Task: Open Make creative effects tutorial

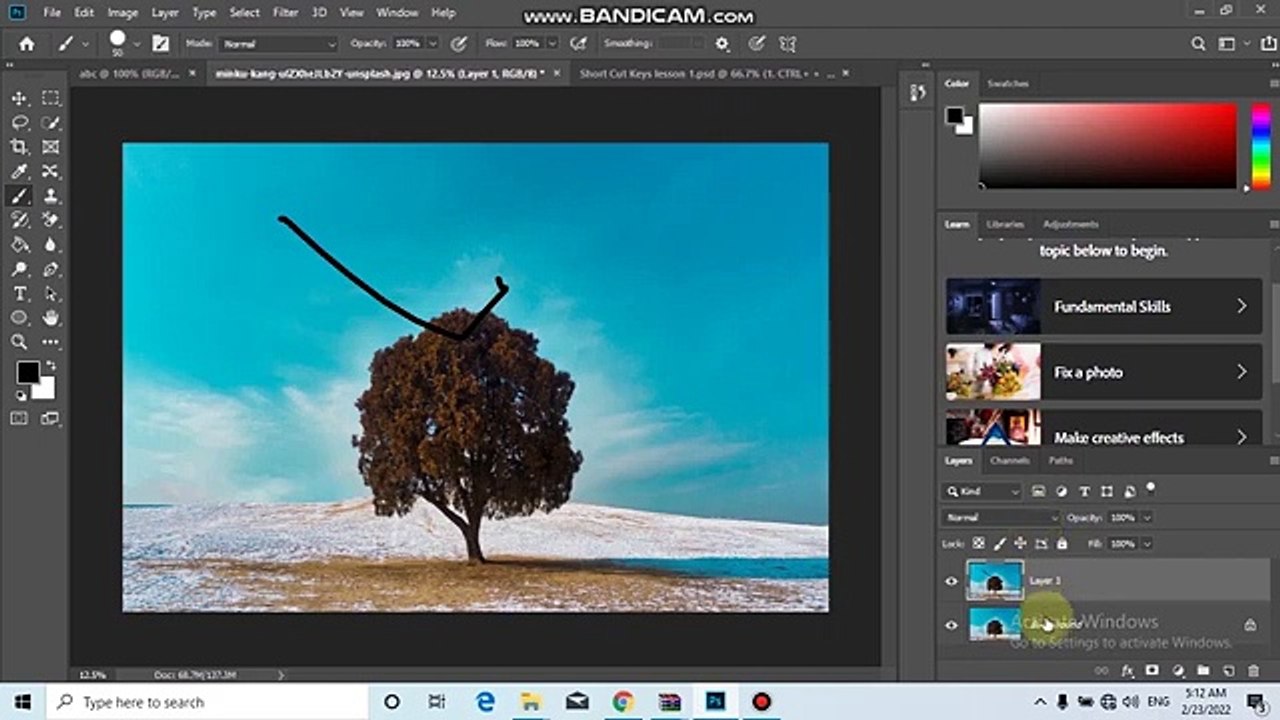Action: click(x=1104, y=428)
